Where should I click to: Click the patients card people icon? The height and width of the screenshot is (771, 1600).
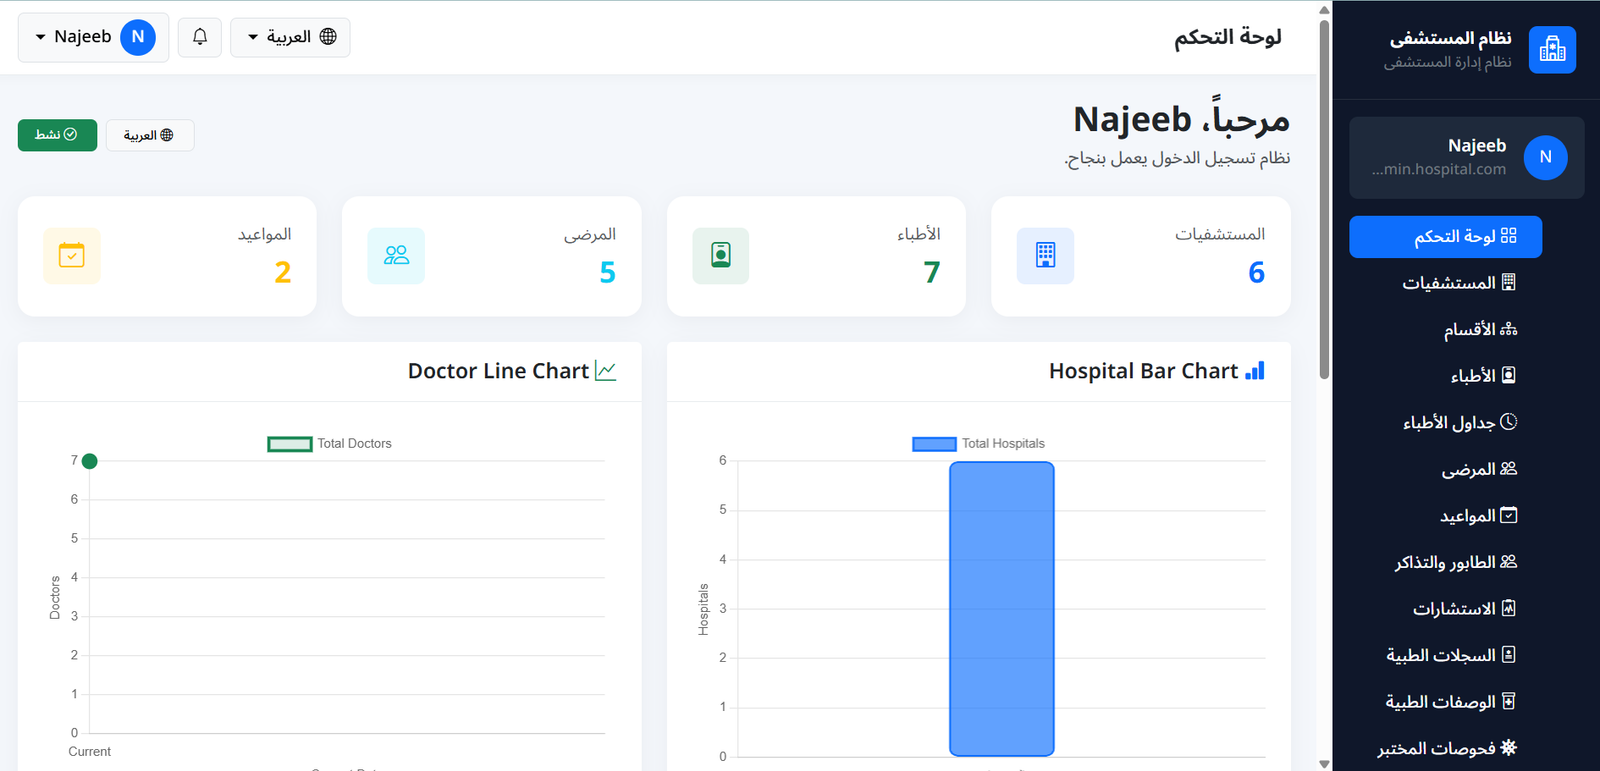point(396,256)
